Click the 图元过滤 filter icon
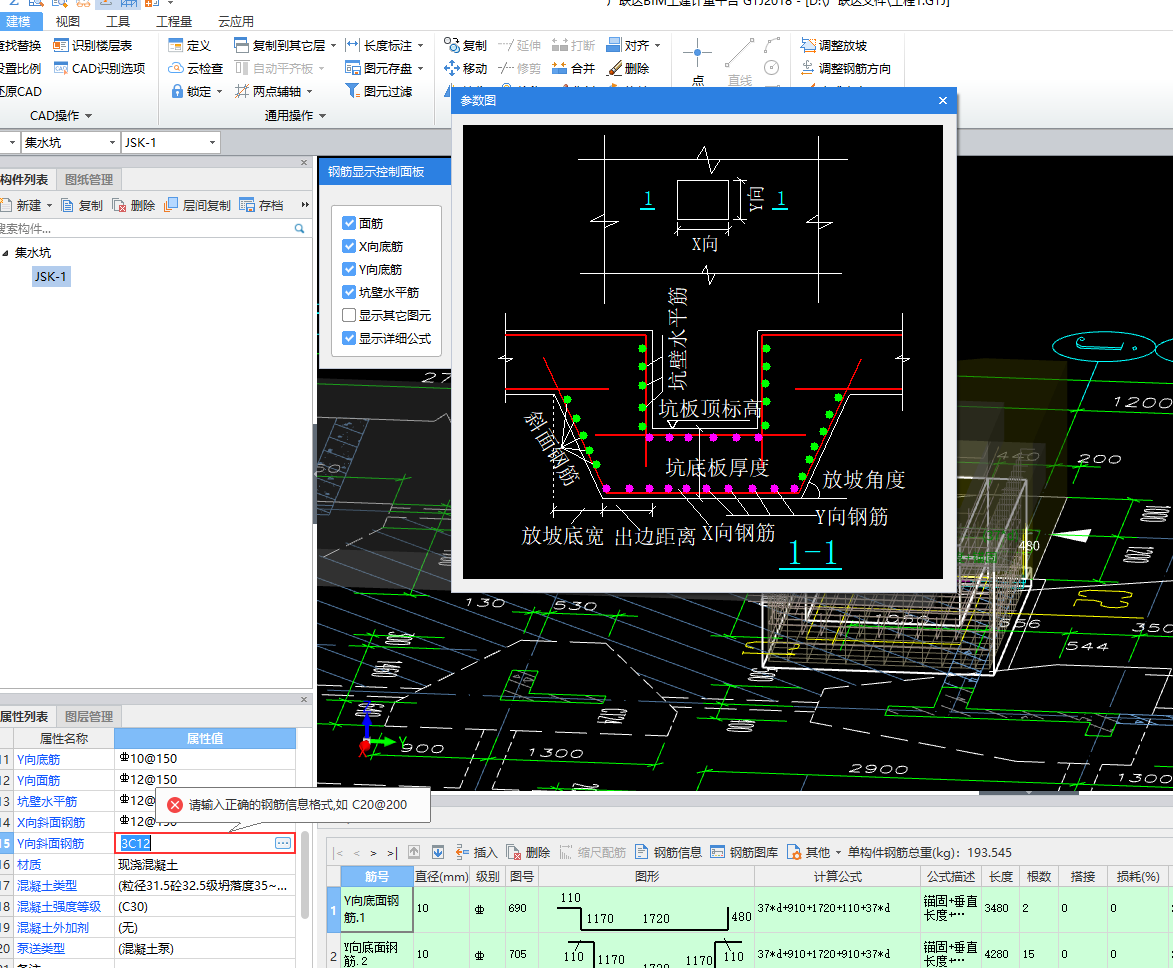Screen dimensions: 1173x968 tap(352, 91)
